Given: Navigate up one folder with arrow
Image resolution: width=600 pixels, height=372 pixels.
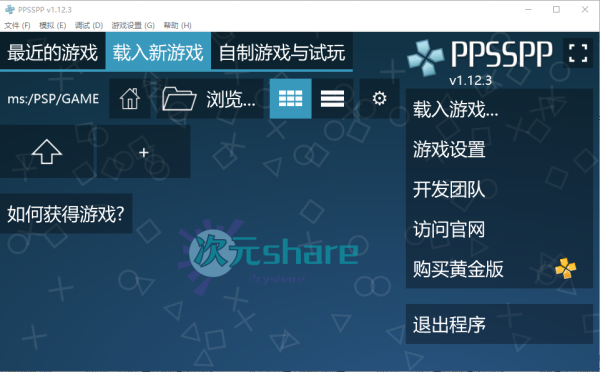Looking at the screenshot, I should coord(47,152).
